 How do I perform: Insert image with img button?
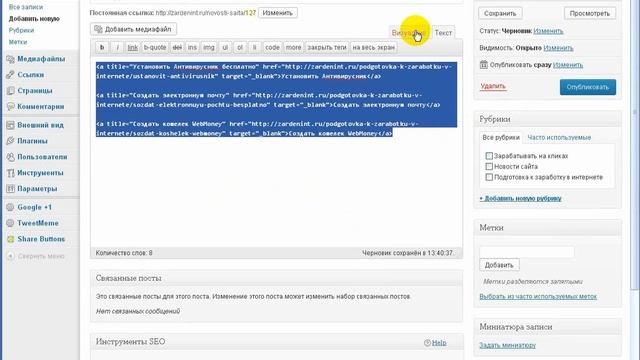pyautogui.click(x=209, y=47)
